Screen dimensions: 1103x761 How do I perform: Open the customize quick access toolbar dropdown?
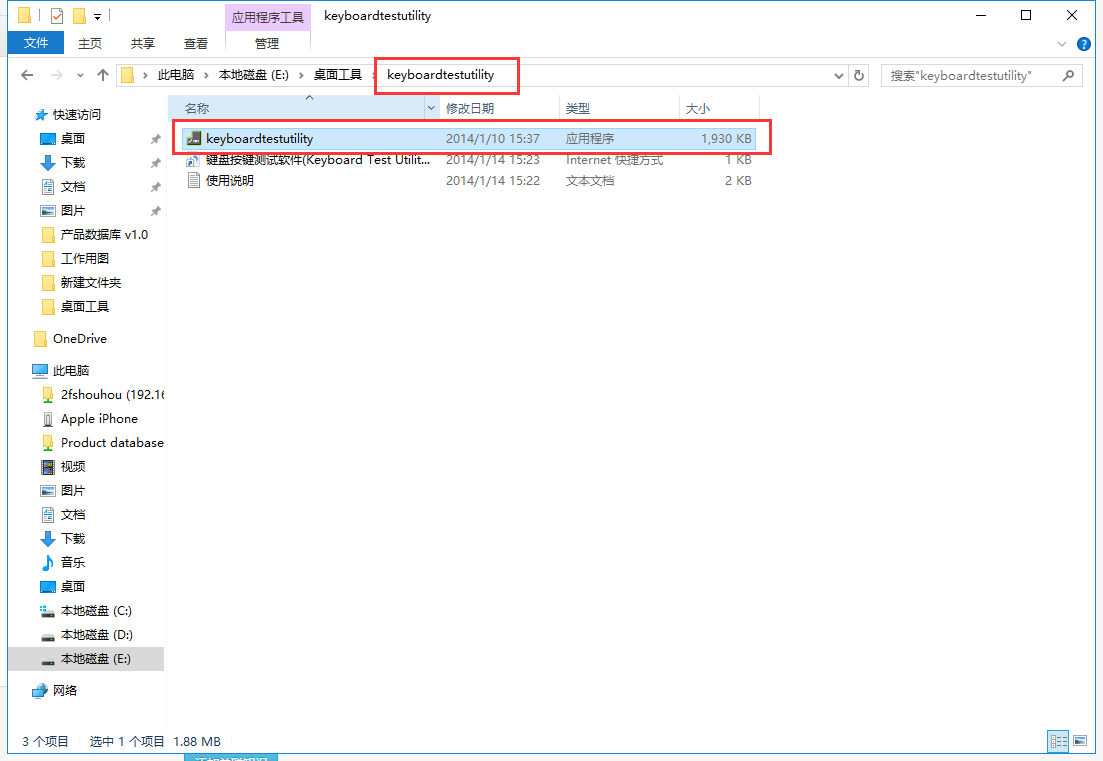click(98, 16)
